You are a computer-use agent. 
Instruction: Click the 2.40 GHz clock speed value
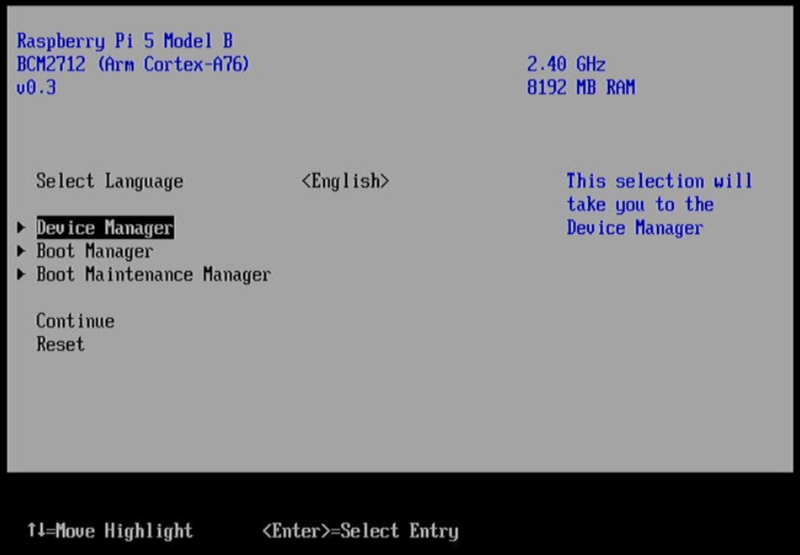tap(566, 64)
